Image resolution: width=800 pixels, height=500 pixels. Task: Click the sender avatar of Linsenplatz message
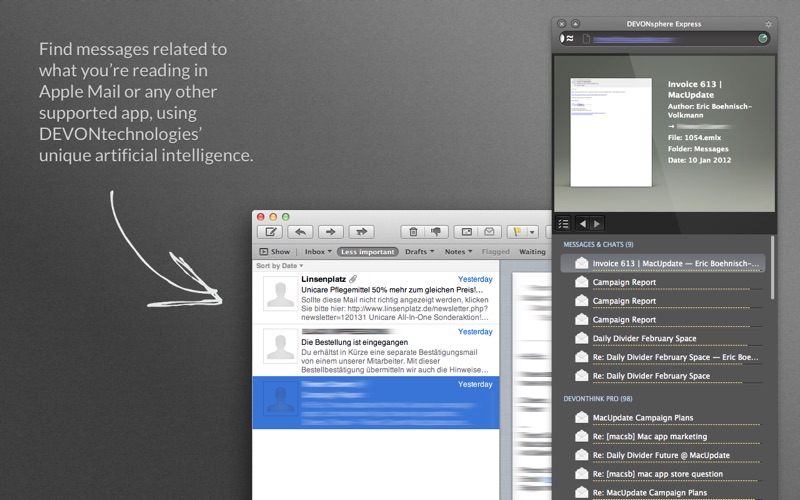tap(280, 294)
